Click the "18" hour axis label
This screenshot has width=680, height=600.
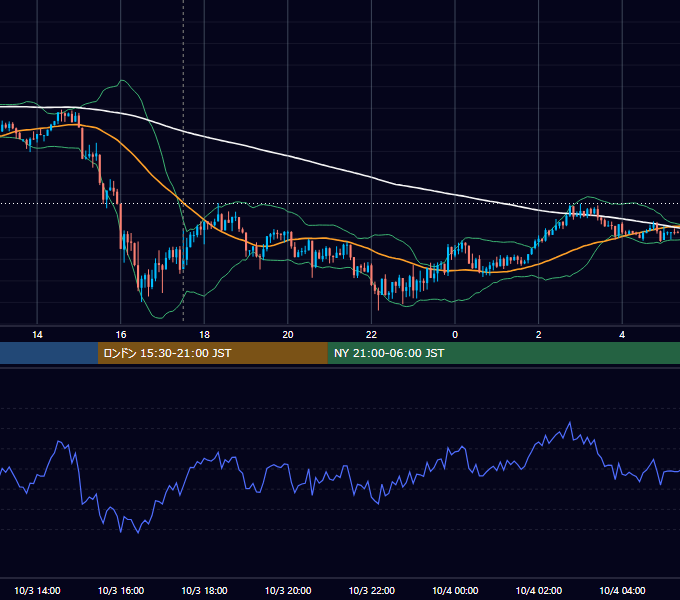click(204, 335)
